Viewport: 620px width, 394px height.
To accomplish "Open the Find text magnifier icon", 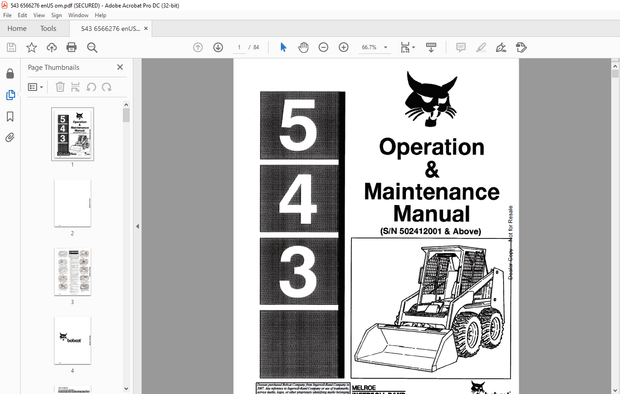I will click(x=92, y=47).
